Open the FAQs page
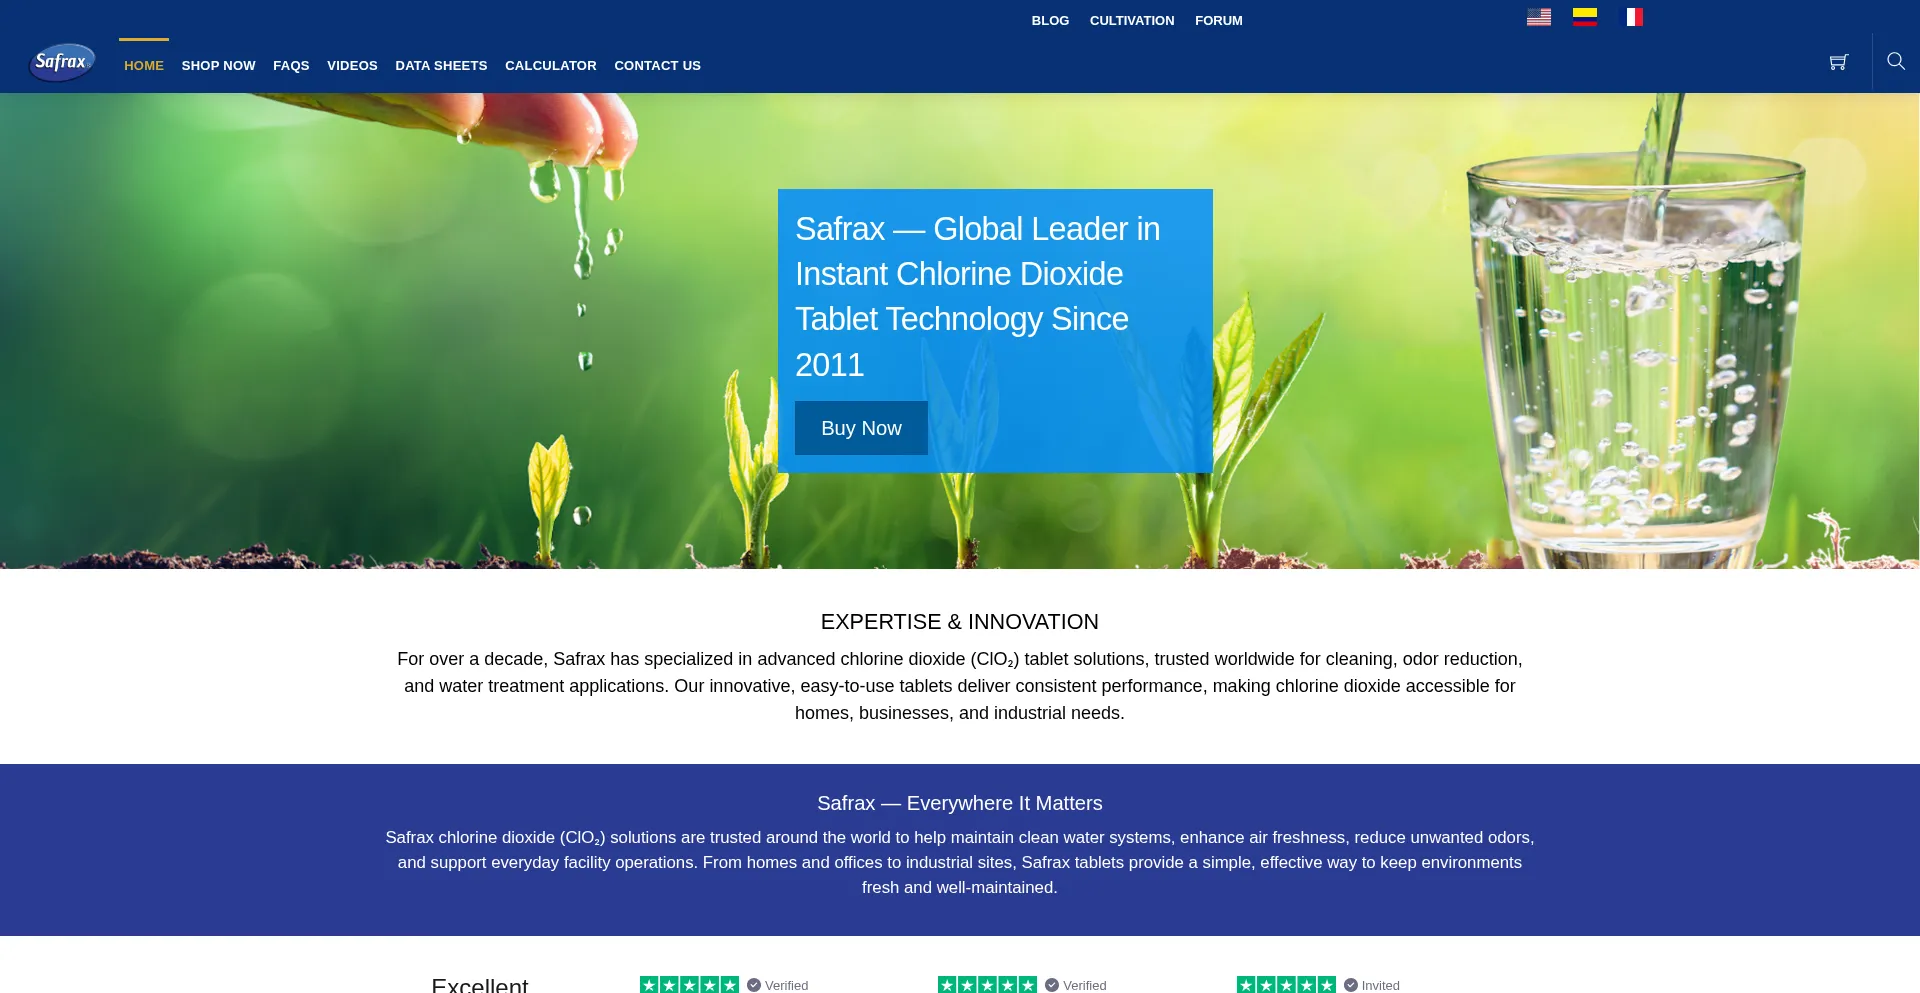Viewport: 1920px width, 993px height. [291, 66]
